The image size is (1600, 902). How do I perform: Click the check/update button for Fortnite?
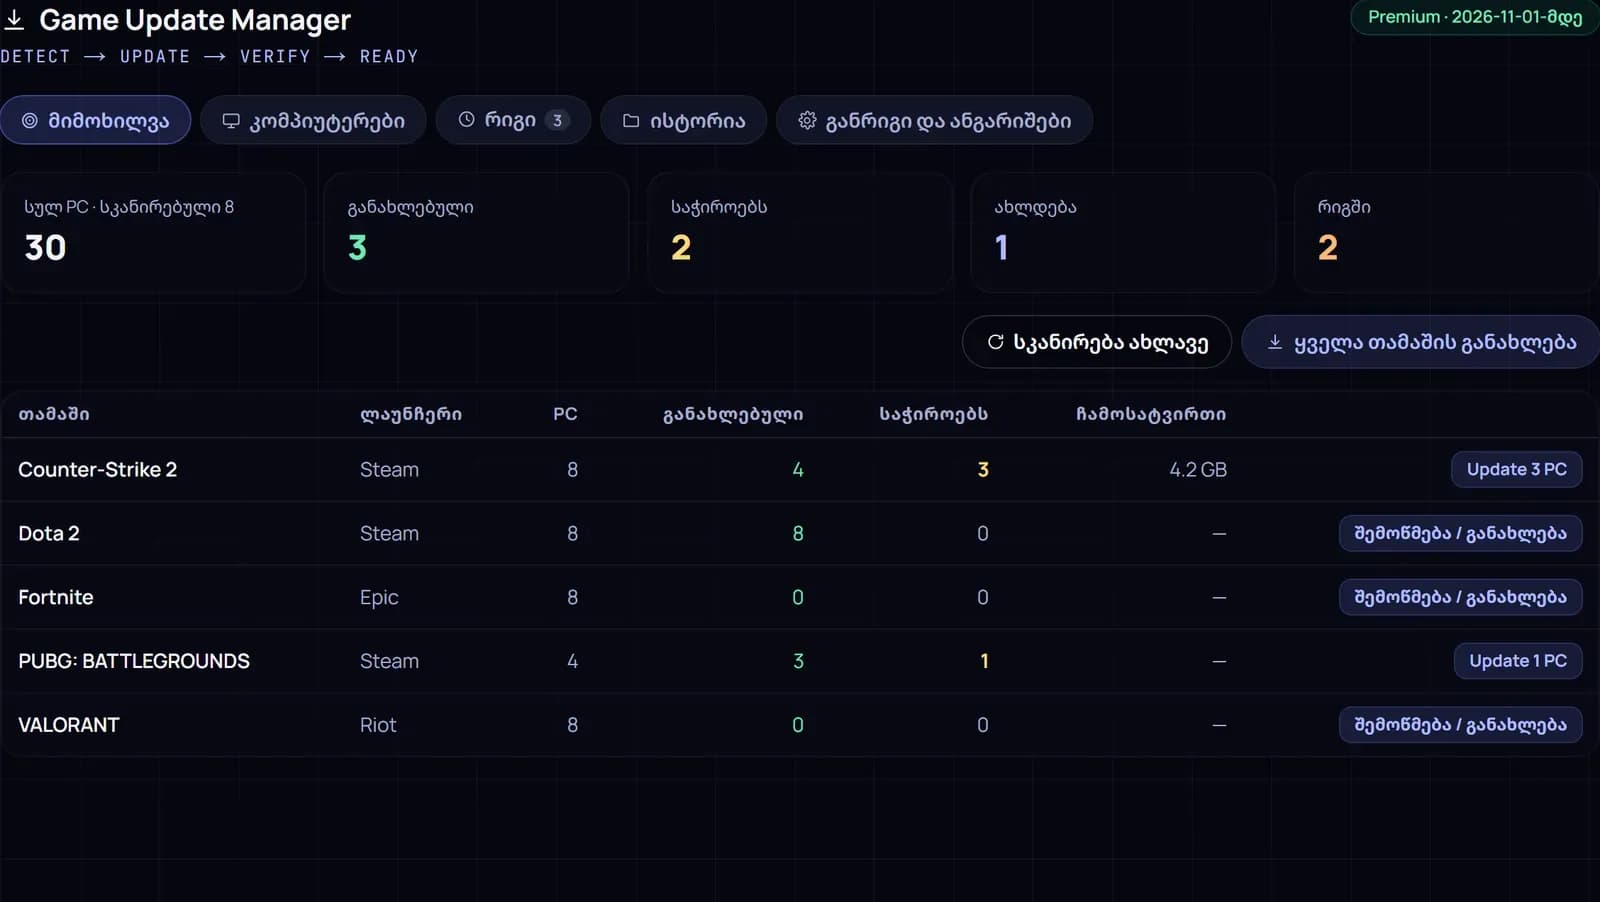pos(1460,597)
